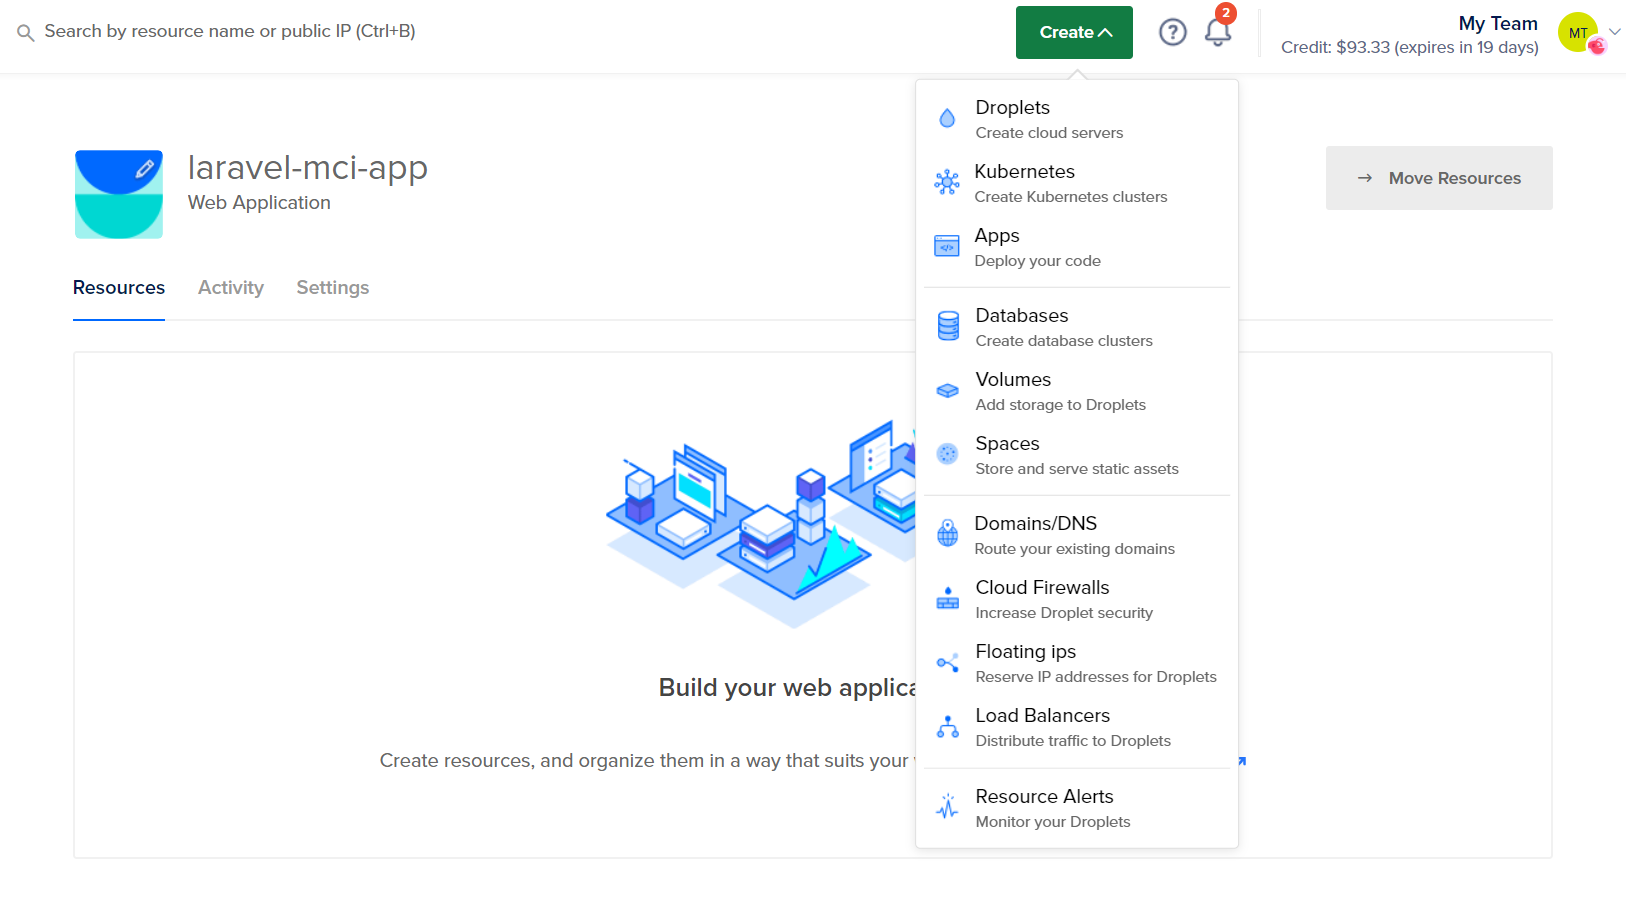Open the notifications bell
Image resolution: width=1626 pixels, height=906 pixels.
pyautogui.click(x=1217, y=32)
